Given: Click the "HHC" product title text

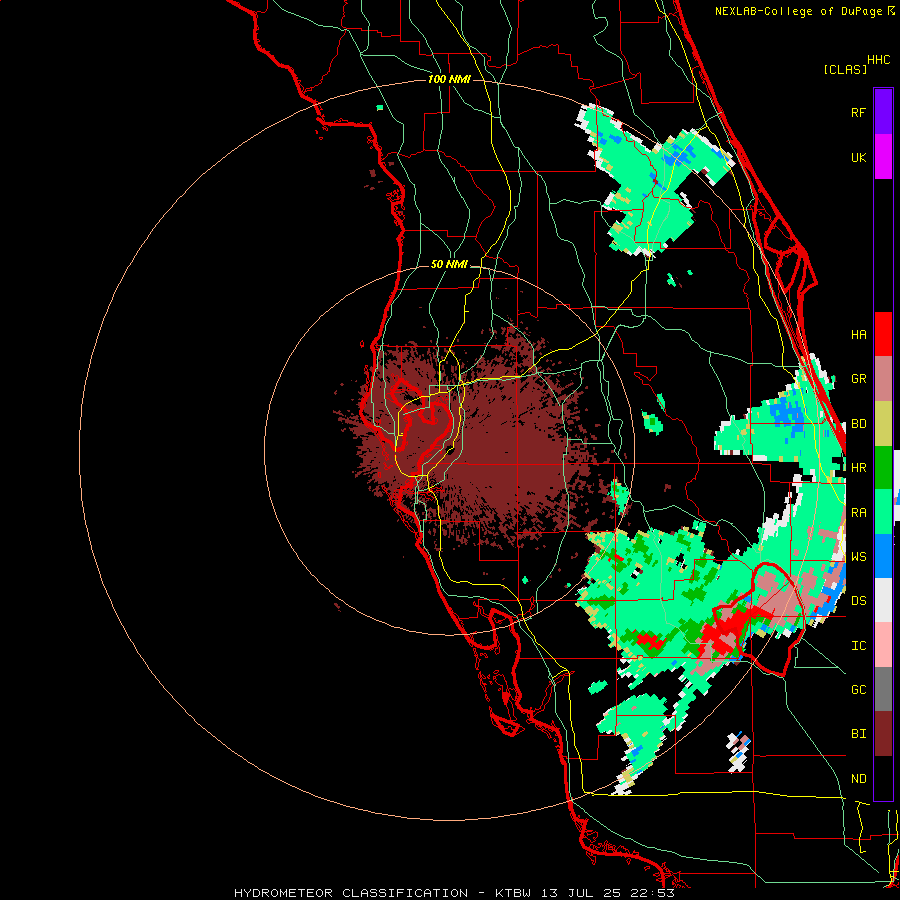Looking at the screenshot, I should click(x=878, y=60).
